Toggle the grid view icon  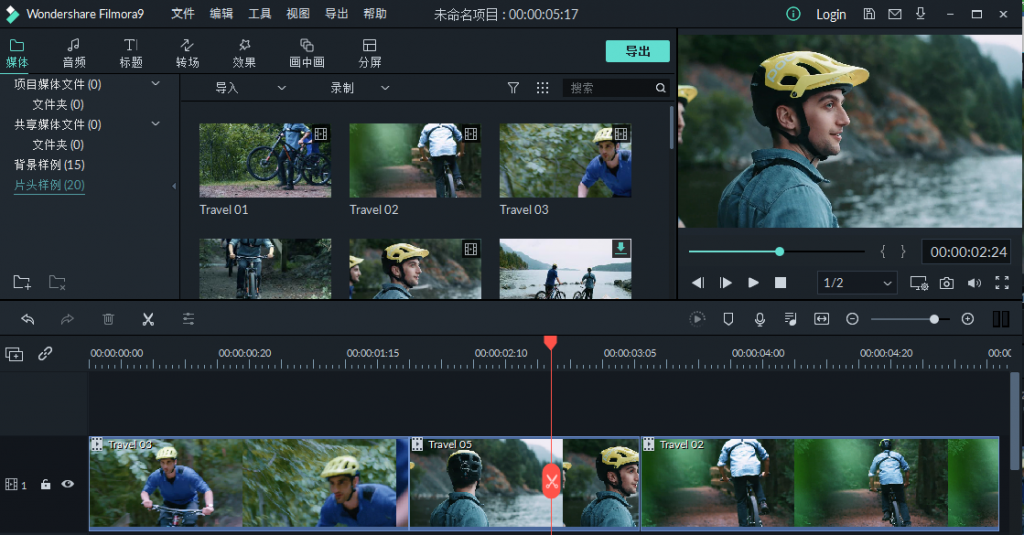[x=543, y=88]
